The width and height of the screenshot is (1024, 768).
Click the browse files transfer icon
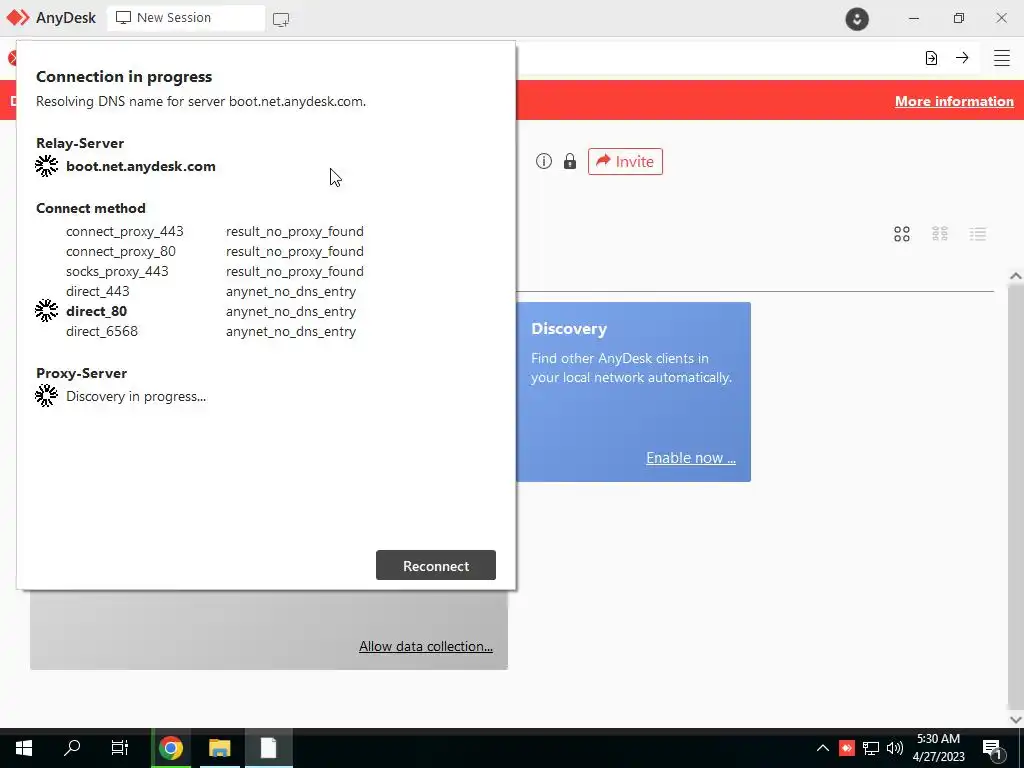pos(931,57)
